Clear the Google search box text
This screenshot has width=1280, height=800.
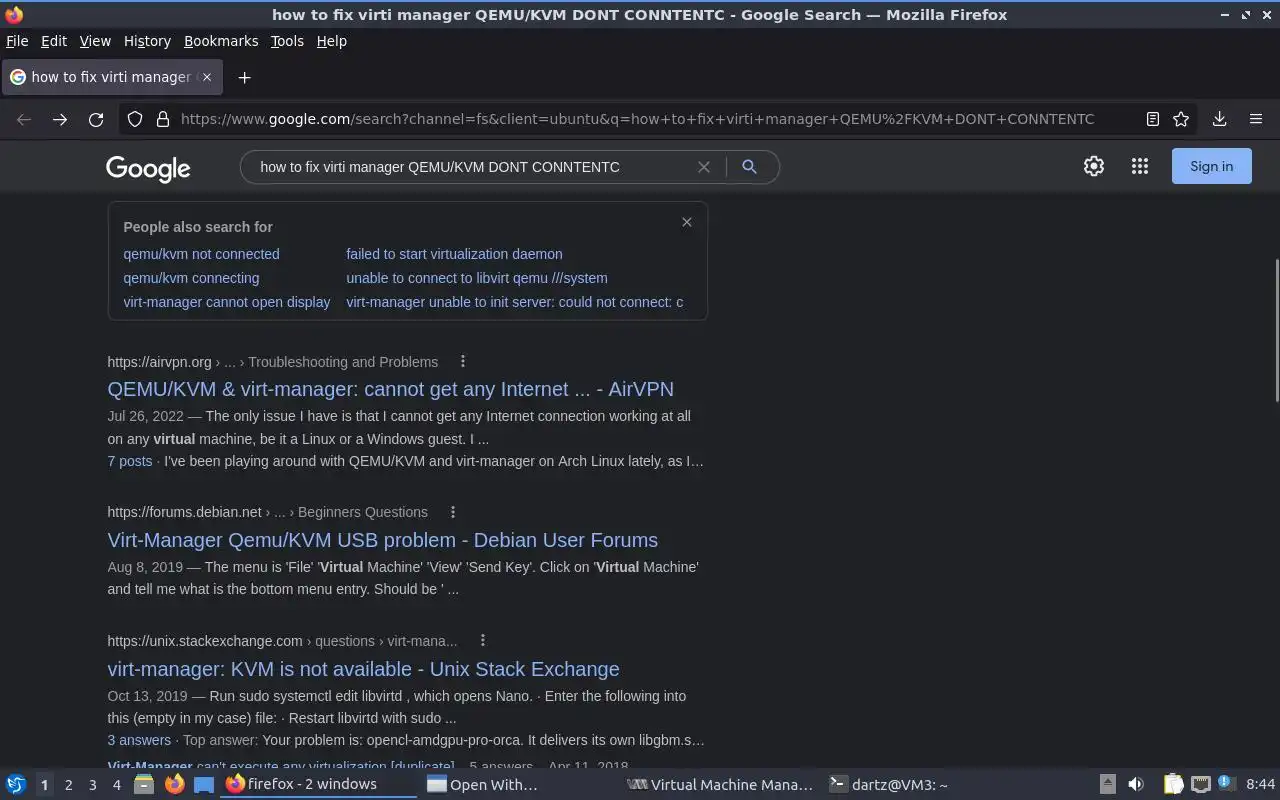pos(704,167)
